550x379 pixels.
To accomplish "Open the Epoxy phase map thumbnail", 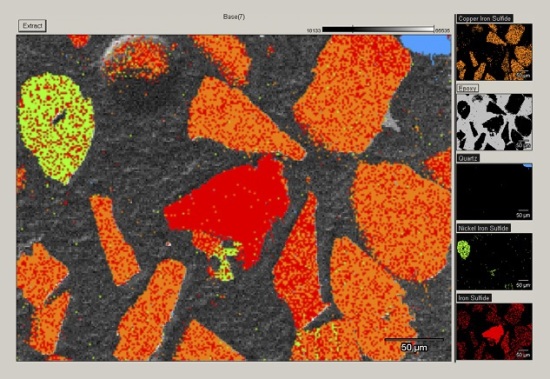I will pos(494,122).
